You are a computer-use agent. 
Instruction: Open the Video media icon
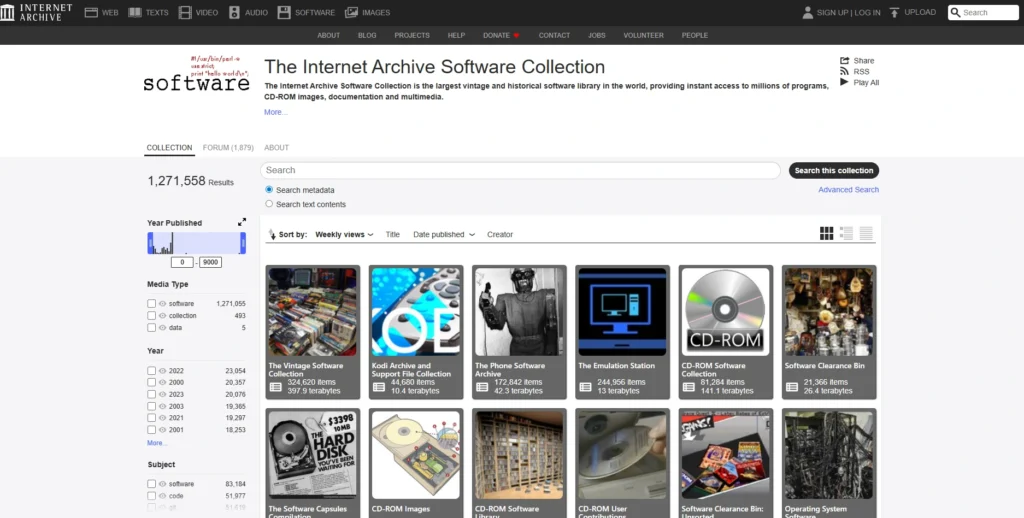(185, 12)
